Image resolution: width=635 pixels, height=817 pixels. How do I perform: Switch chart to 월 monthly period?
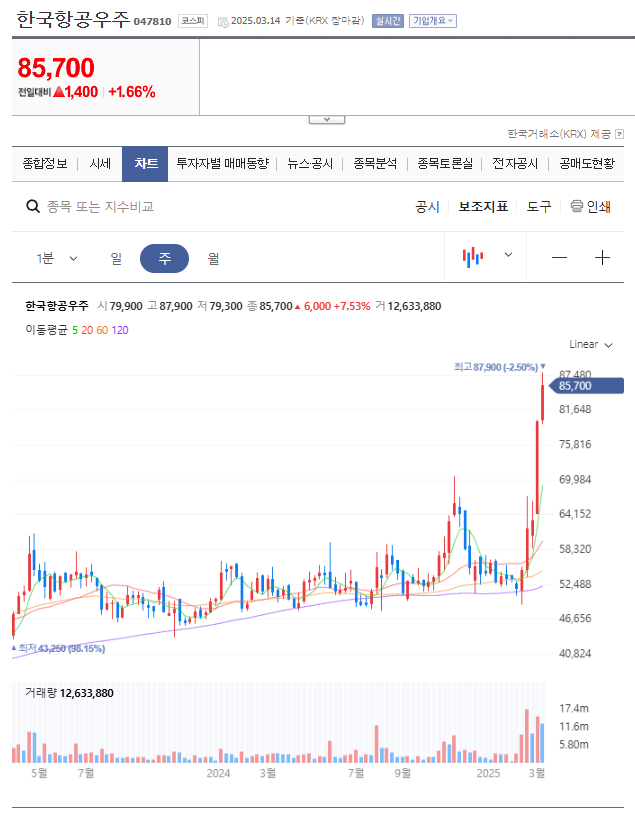point(213,258)
